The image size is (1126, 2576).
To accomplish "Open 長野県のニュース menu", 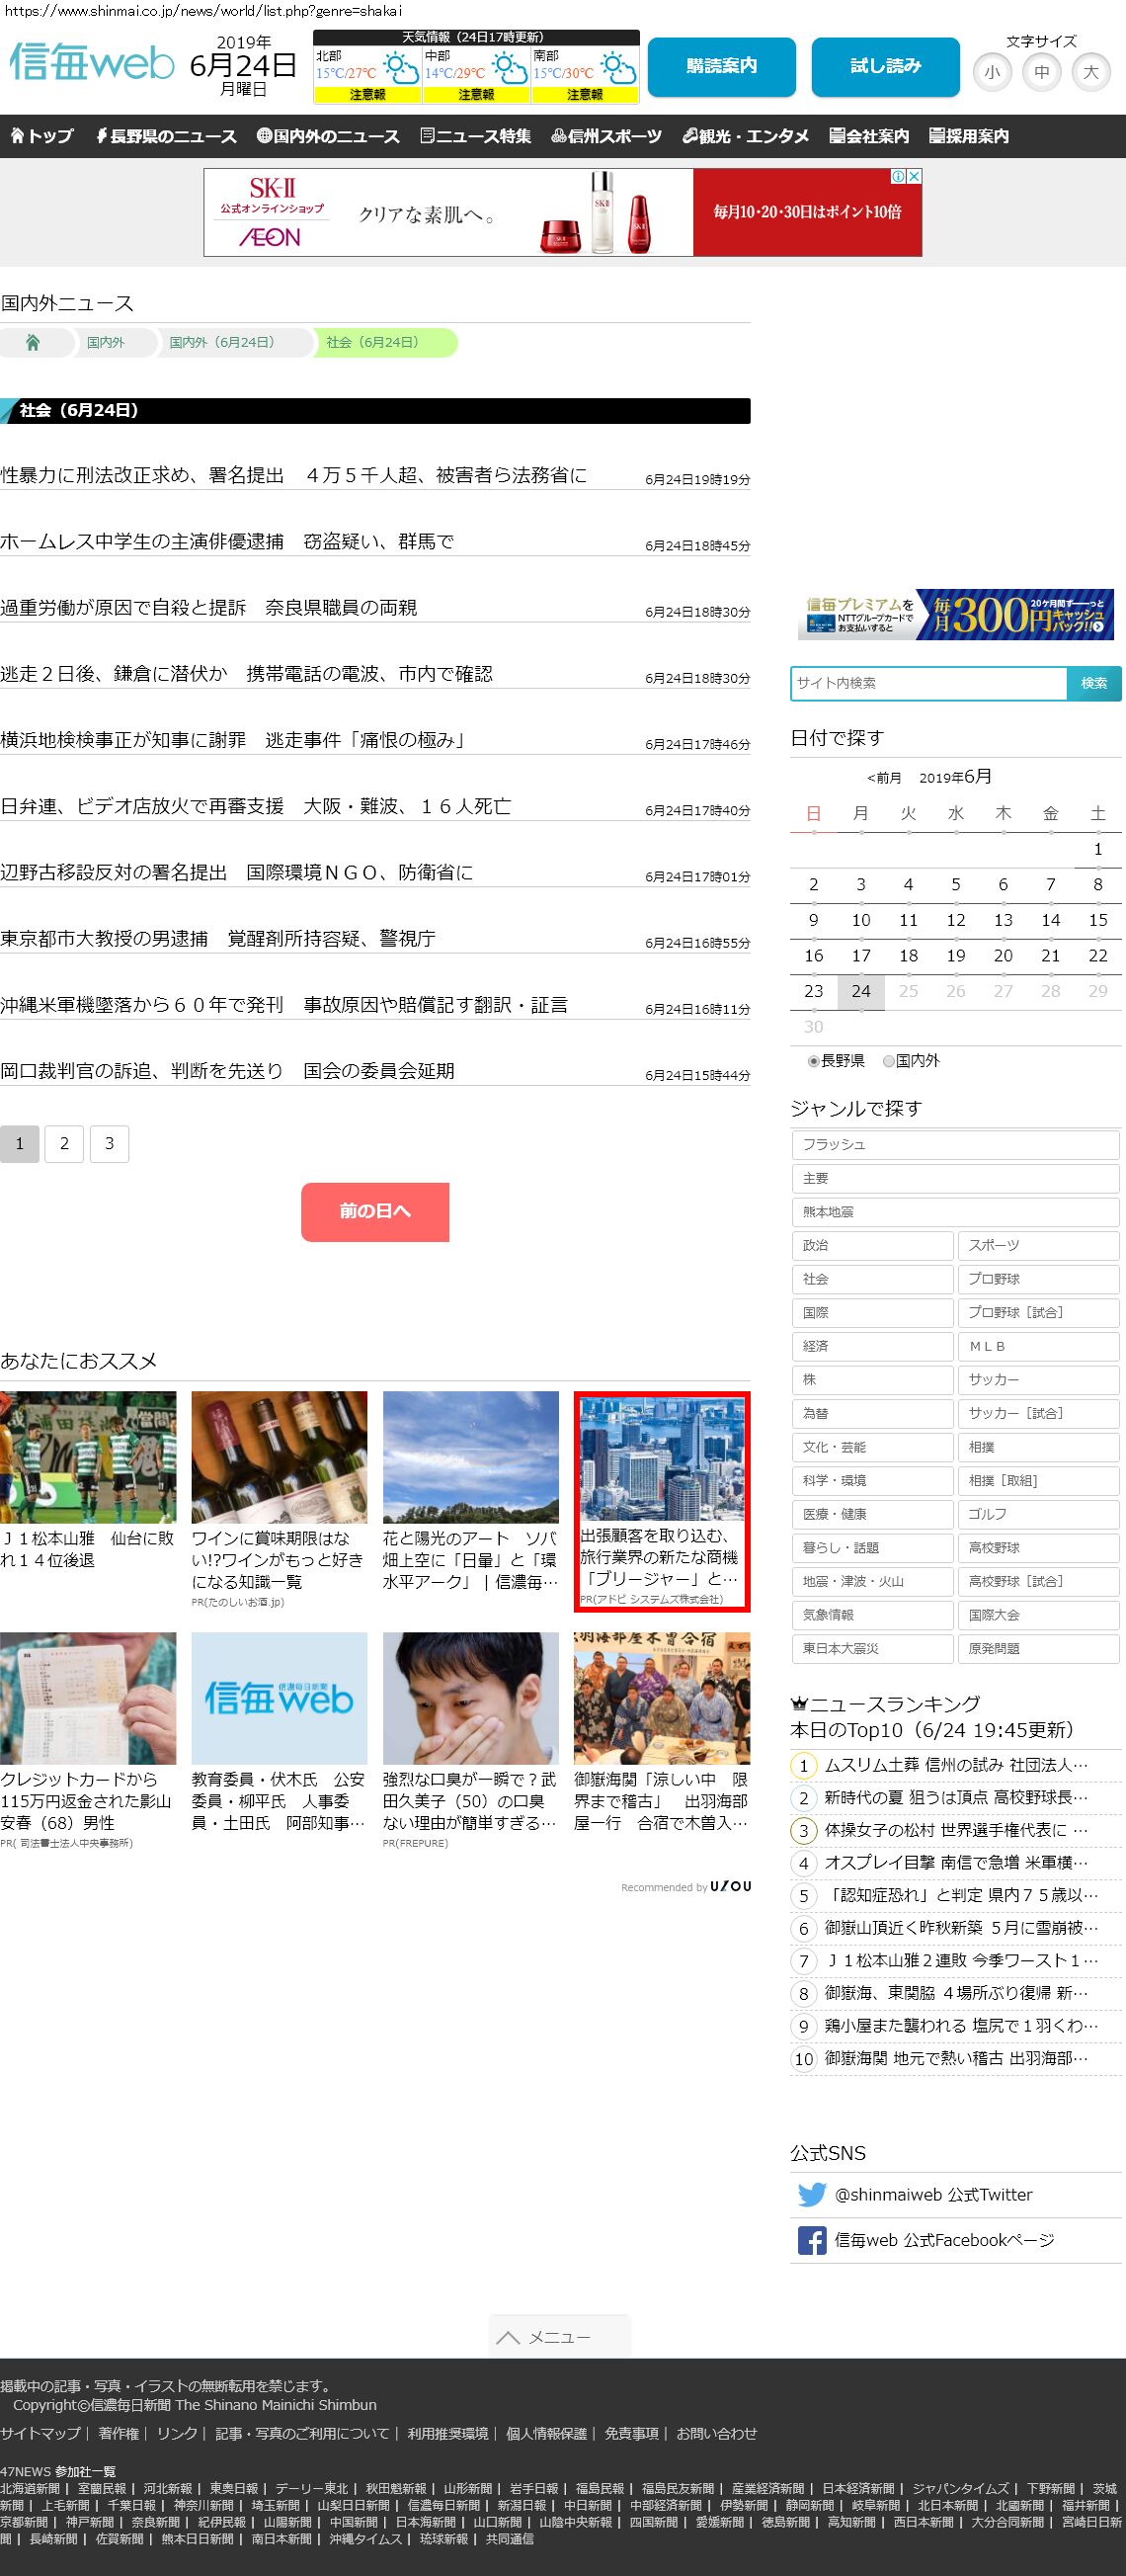I will (x=166, y=136).
